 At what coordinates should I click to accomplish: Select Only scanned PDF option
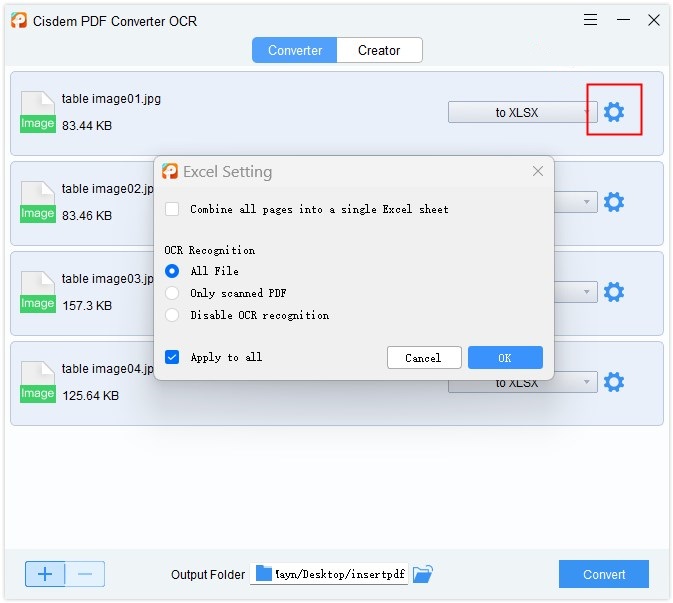[x=172, y=293]
